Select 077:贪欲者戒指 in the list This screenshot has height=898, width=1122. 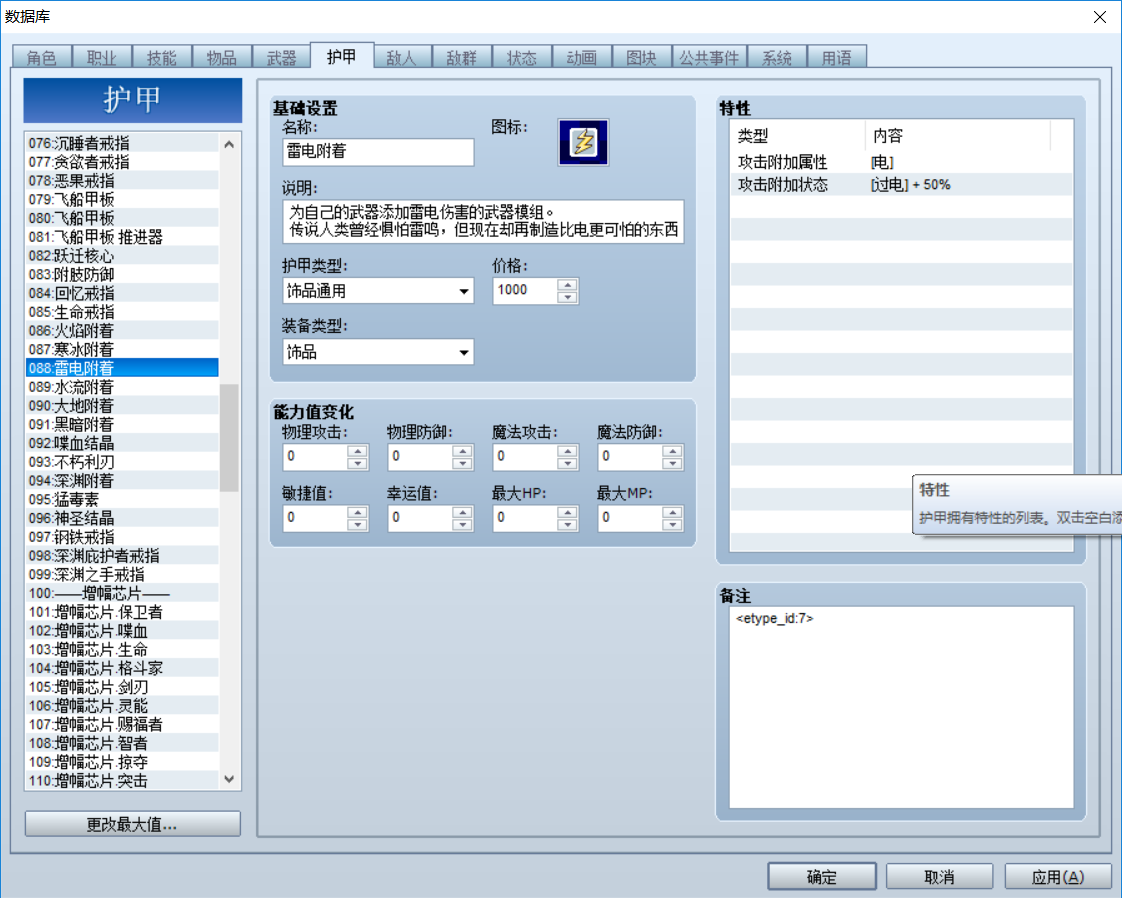(122, 162)
